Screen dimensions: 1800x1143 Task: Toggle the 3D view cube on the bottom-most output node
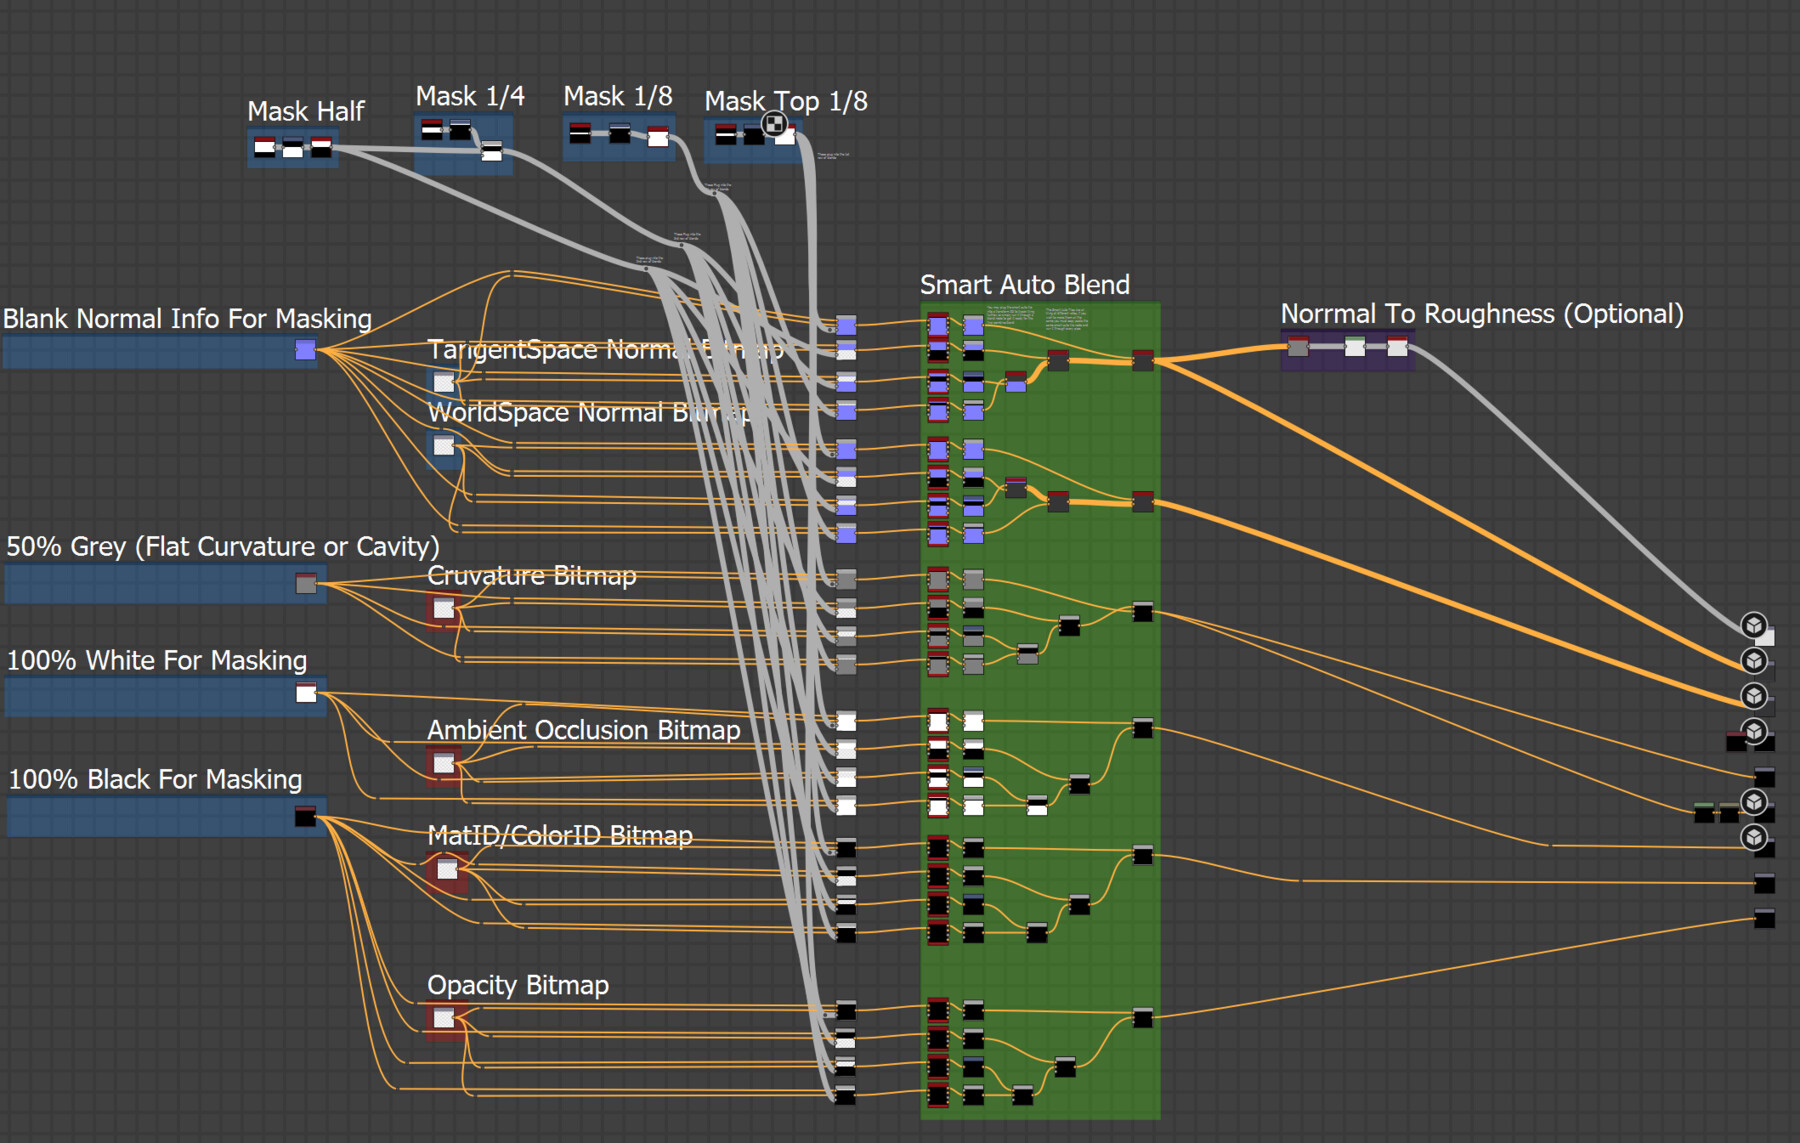tap(1754, 837)
